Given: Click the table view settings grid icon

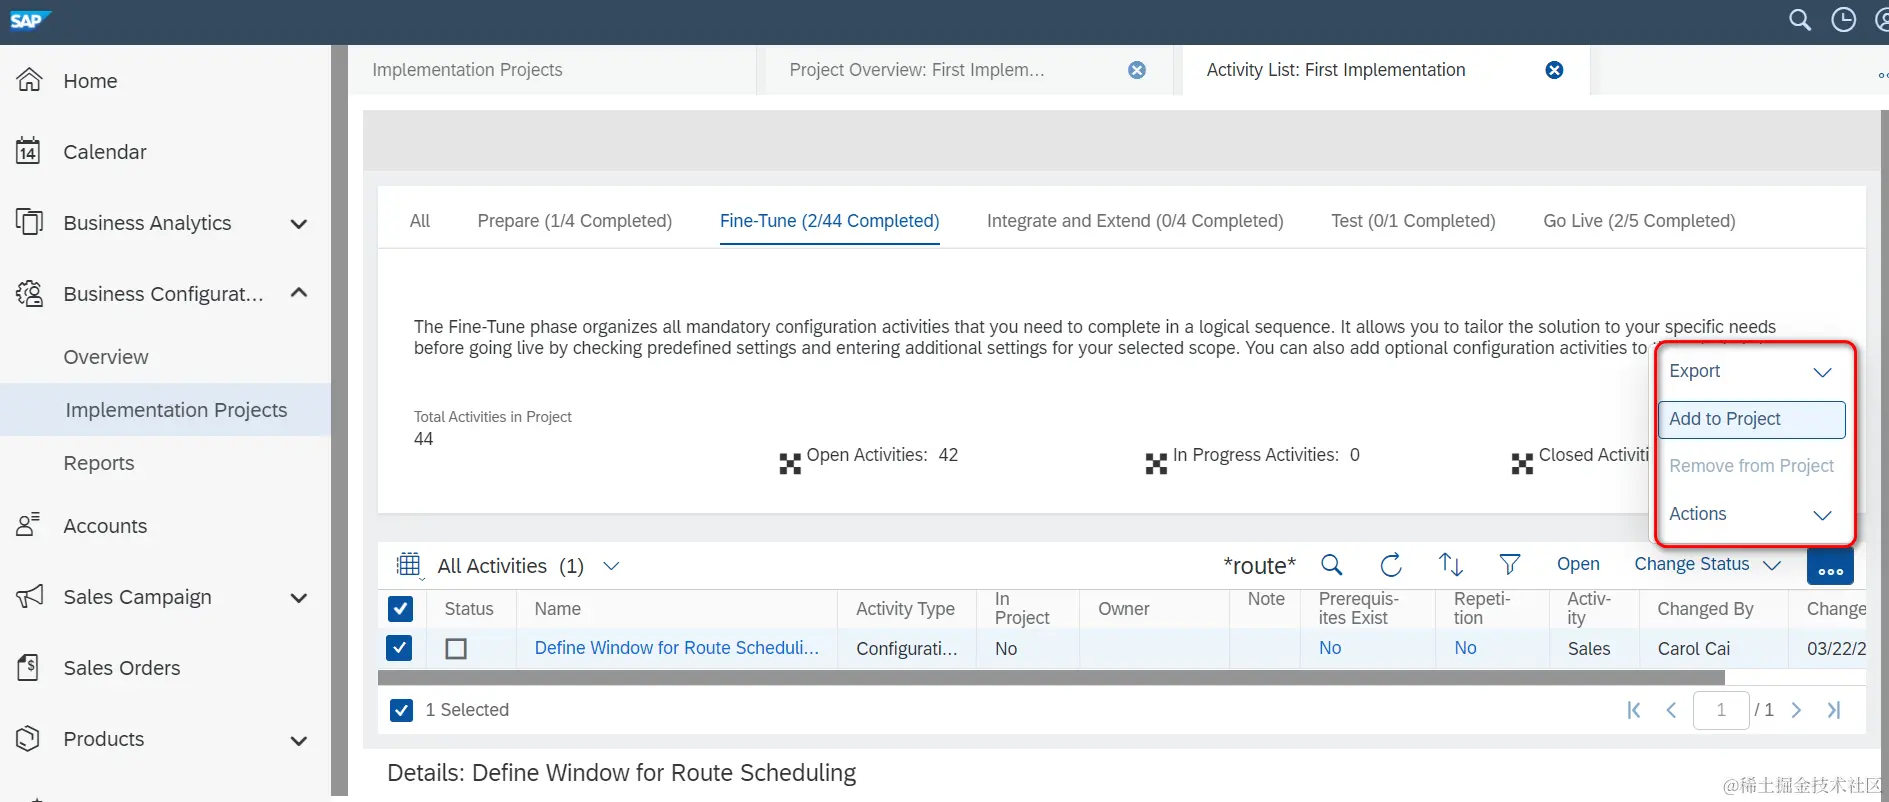Looking at the screenshot, I should tap(409, 565).
